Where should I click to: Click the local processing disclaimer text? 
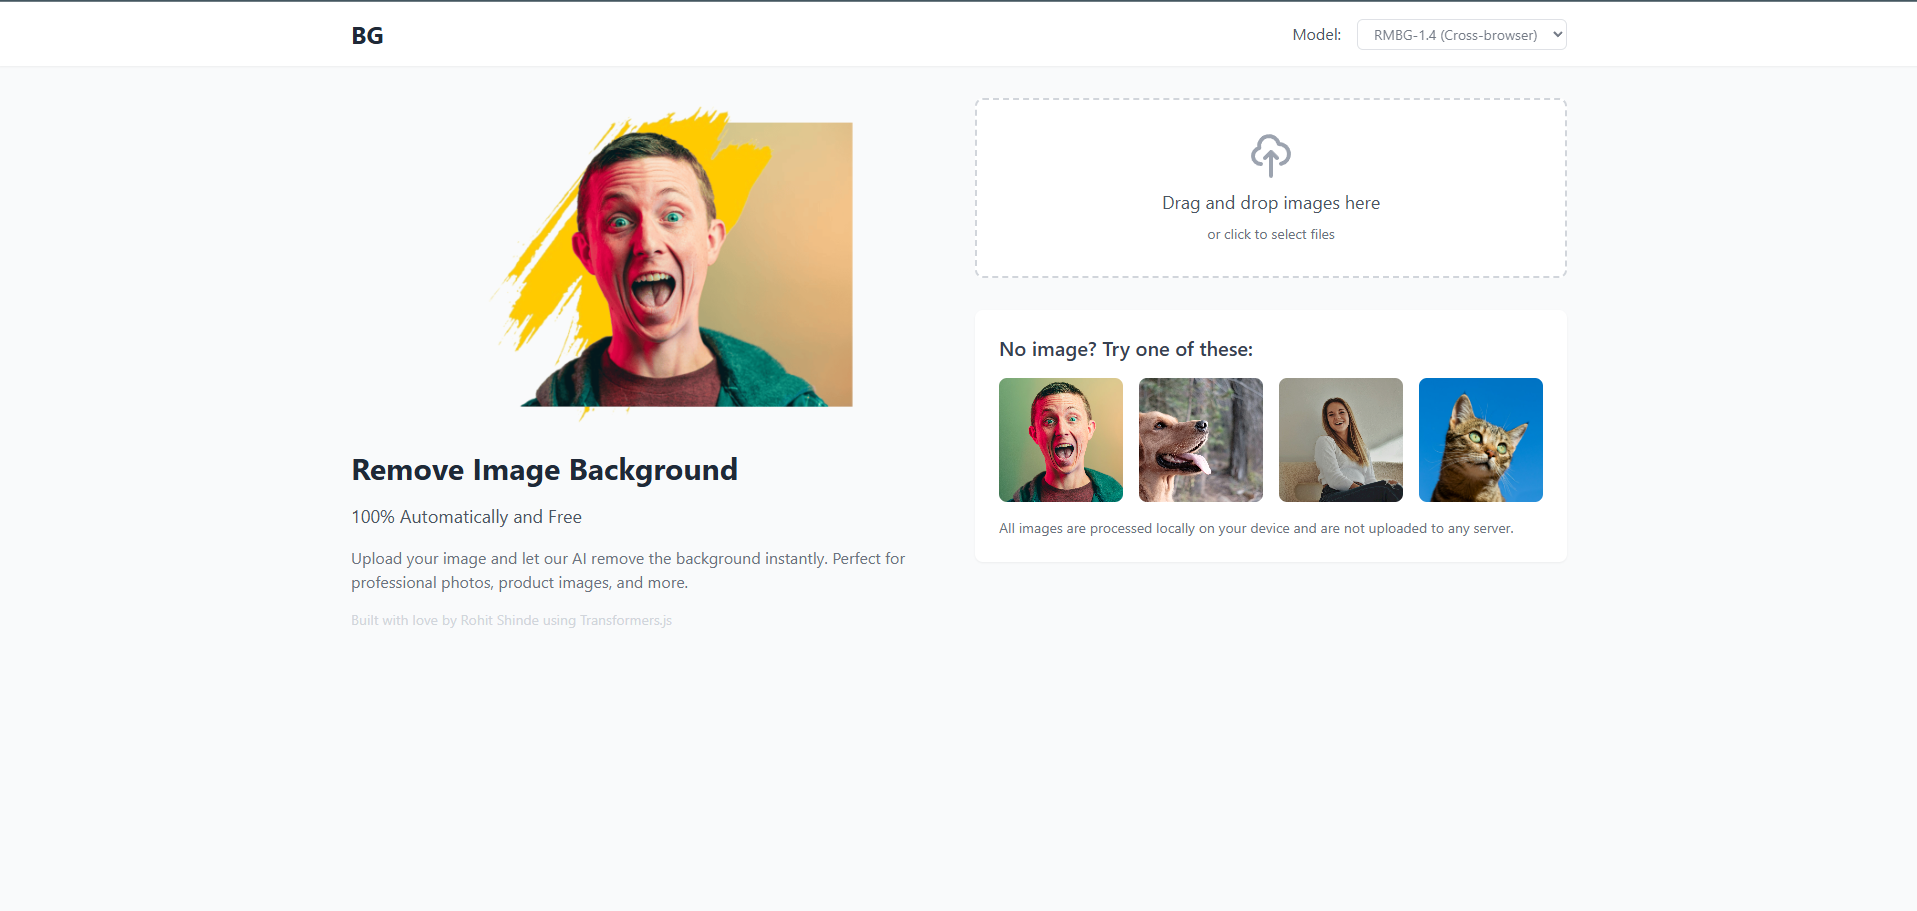tap(1255, 528)
